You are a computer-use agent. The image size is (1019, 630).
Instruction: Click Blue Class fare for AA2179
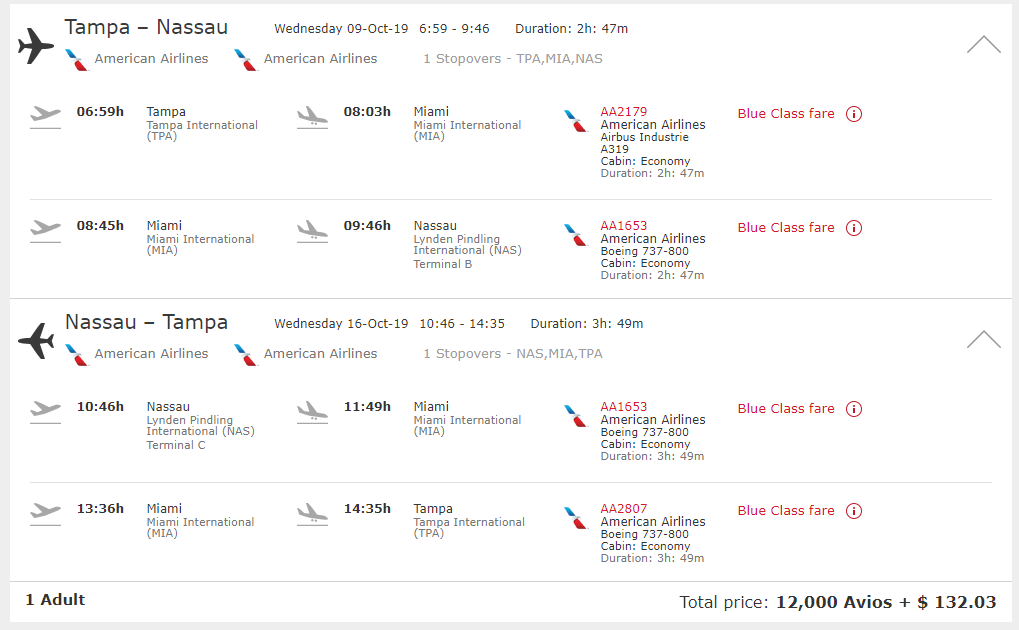click(786, 114)
